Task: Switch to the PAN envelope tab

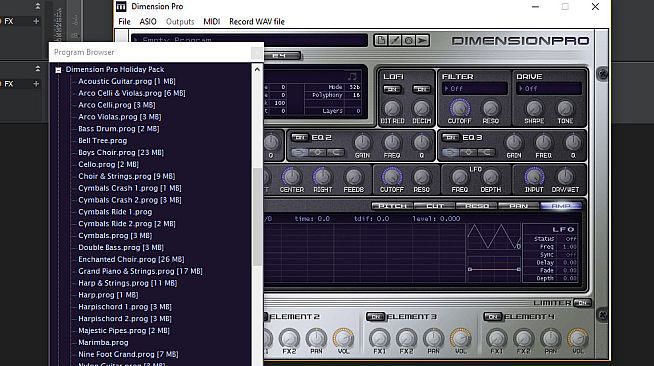Action: pos(519,206)
